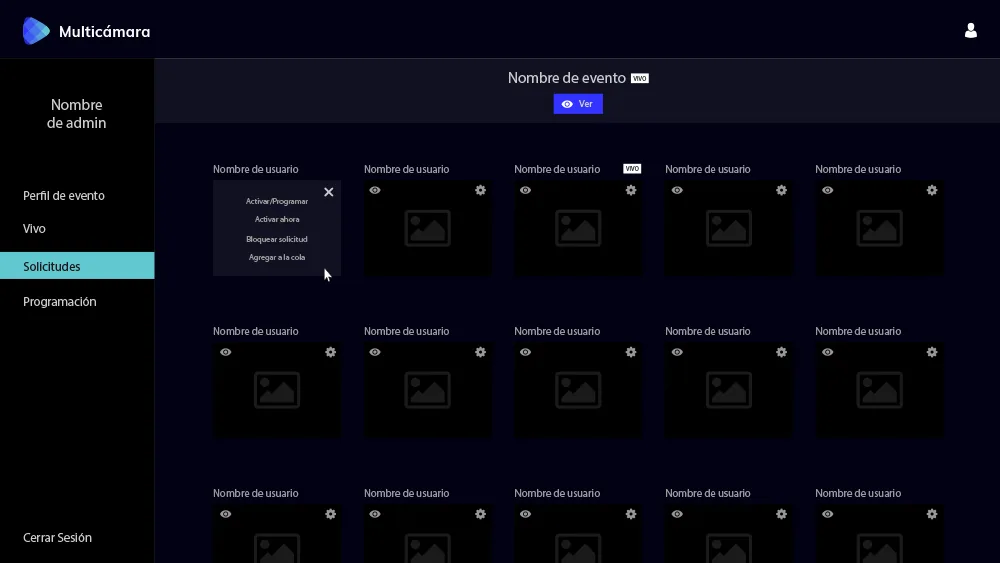Toggle eye preview on third row, fifth card

(828, 514)
